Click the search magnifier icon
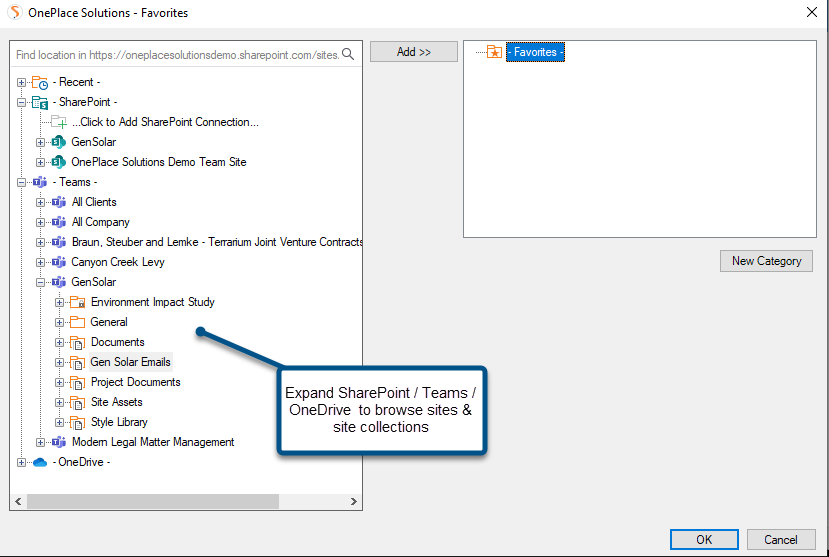Viewport: 829px width, 557px height. [x=348, y=54]
